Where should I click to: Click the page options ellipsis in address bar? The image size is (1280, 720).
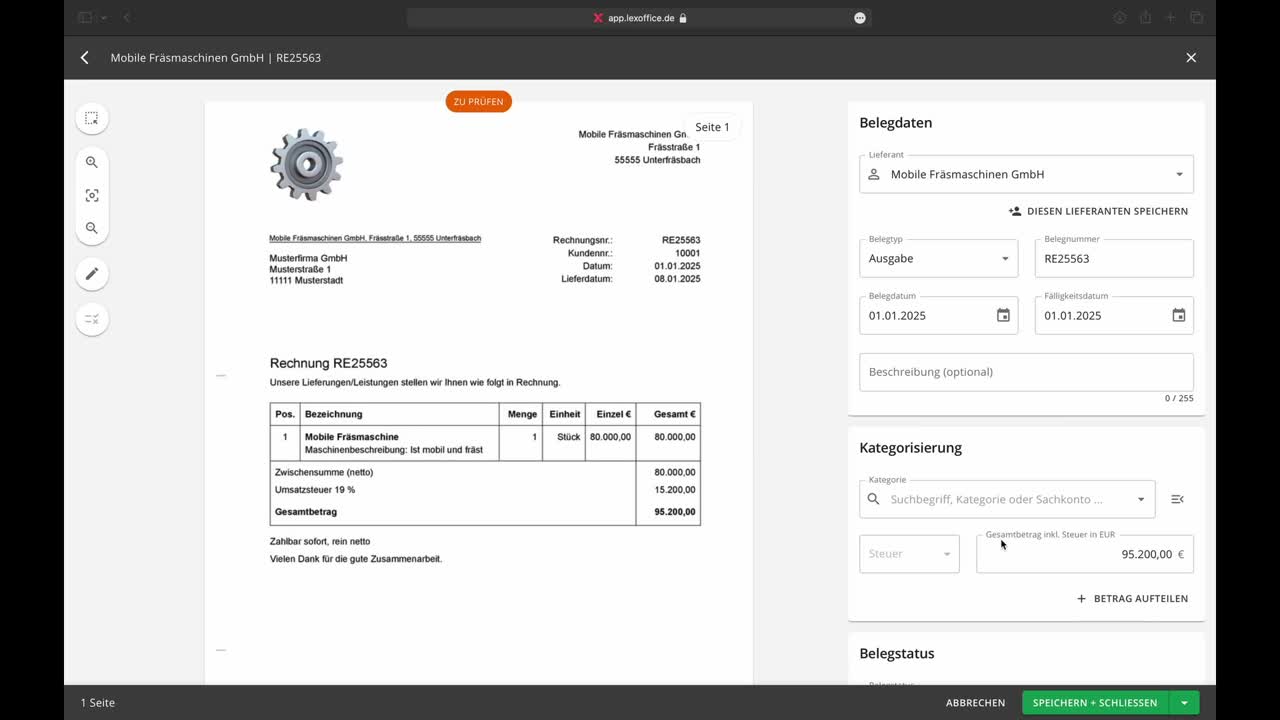coord(860,17)
